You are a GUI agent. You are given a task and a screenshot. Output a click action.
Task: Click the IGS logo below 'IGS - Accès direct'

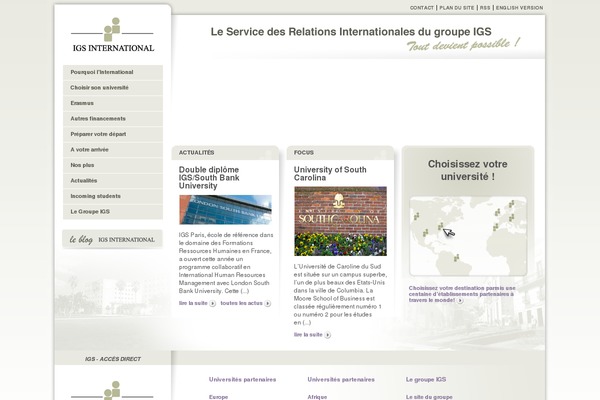112,390
